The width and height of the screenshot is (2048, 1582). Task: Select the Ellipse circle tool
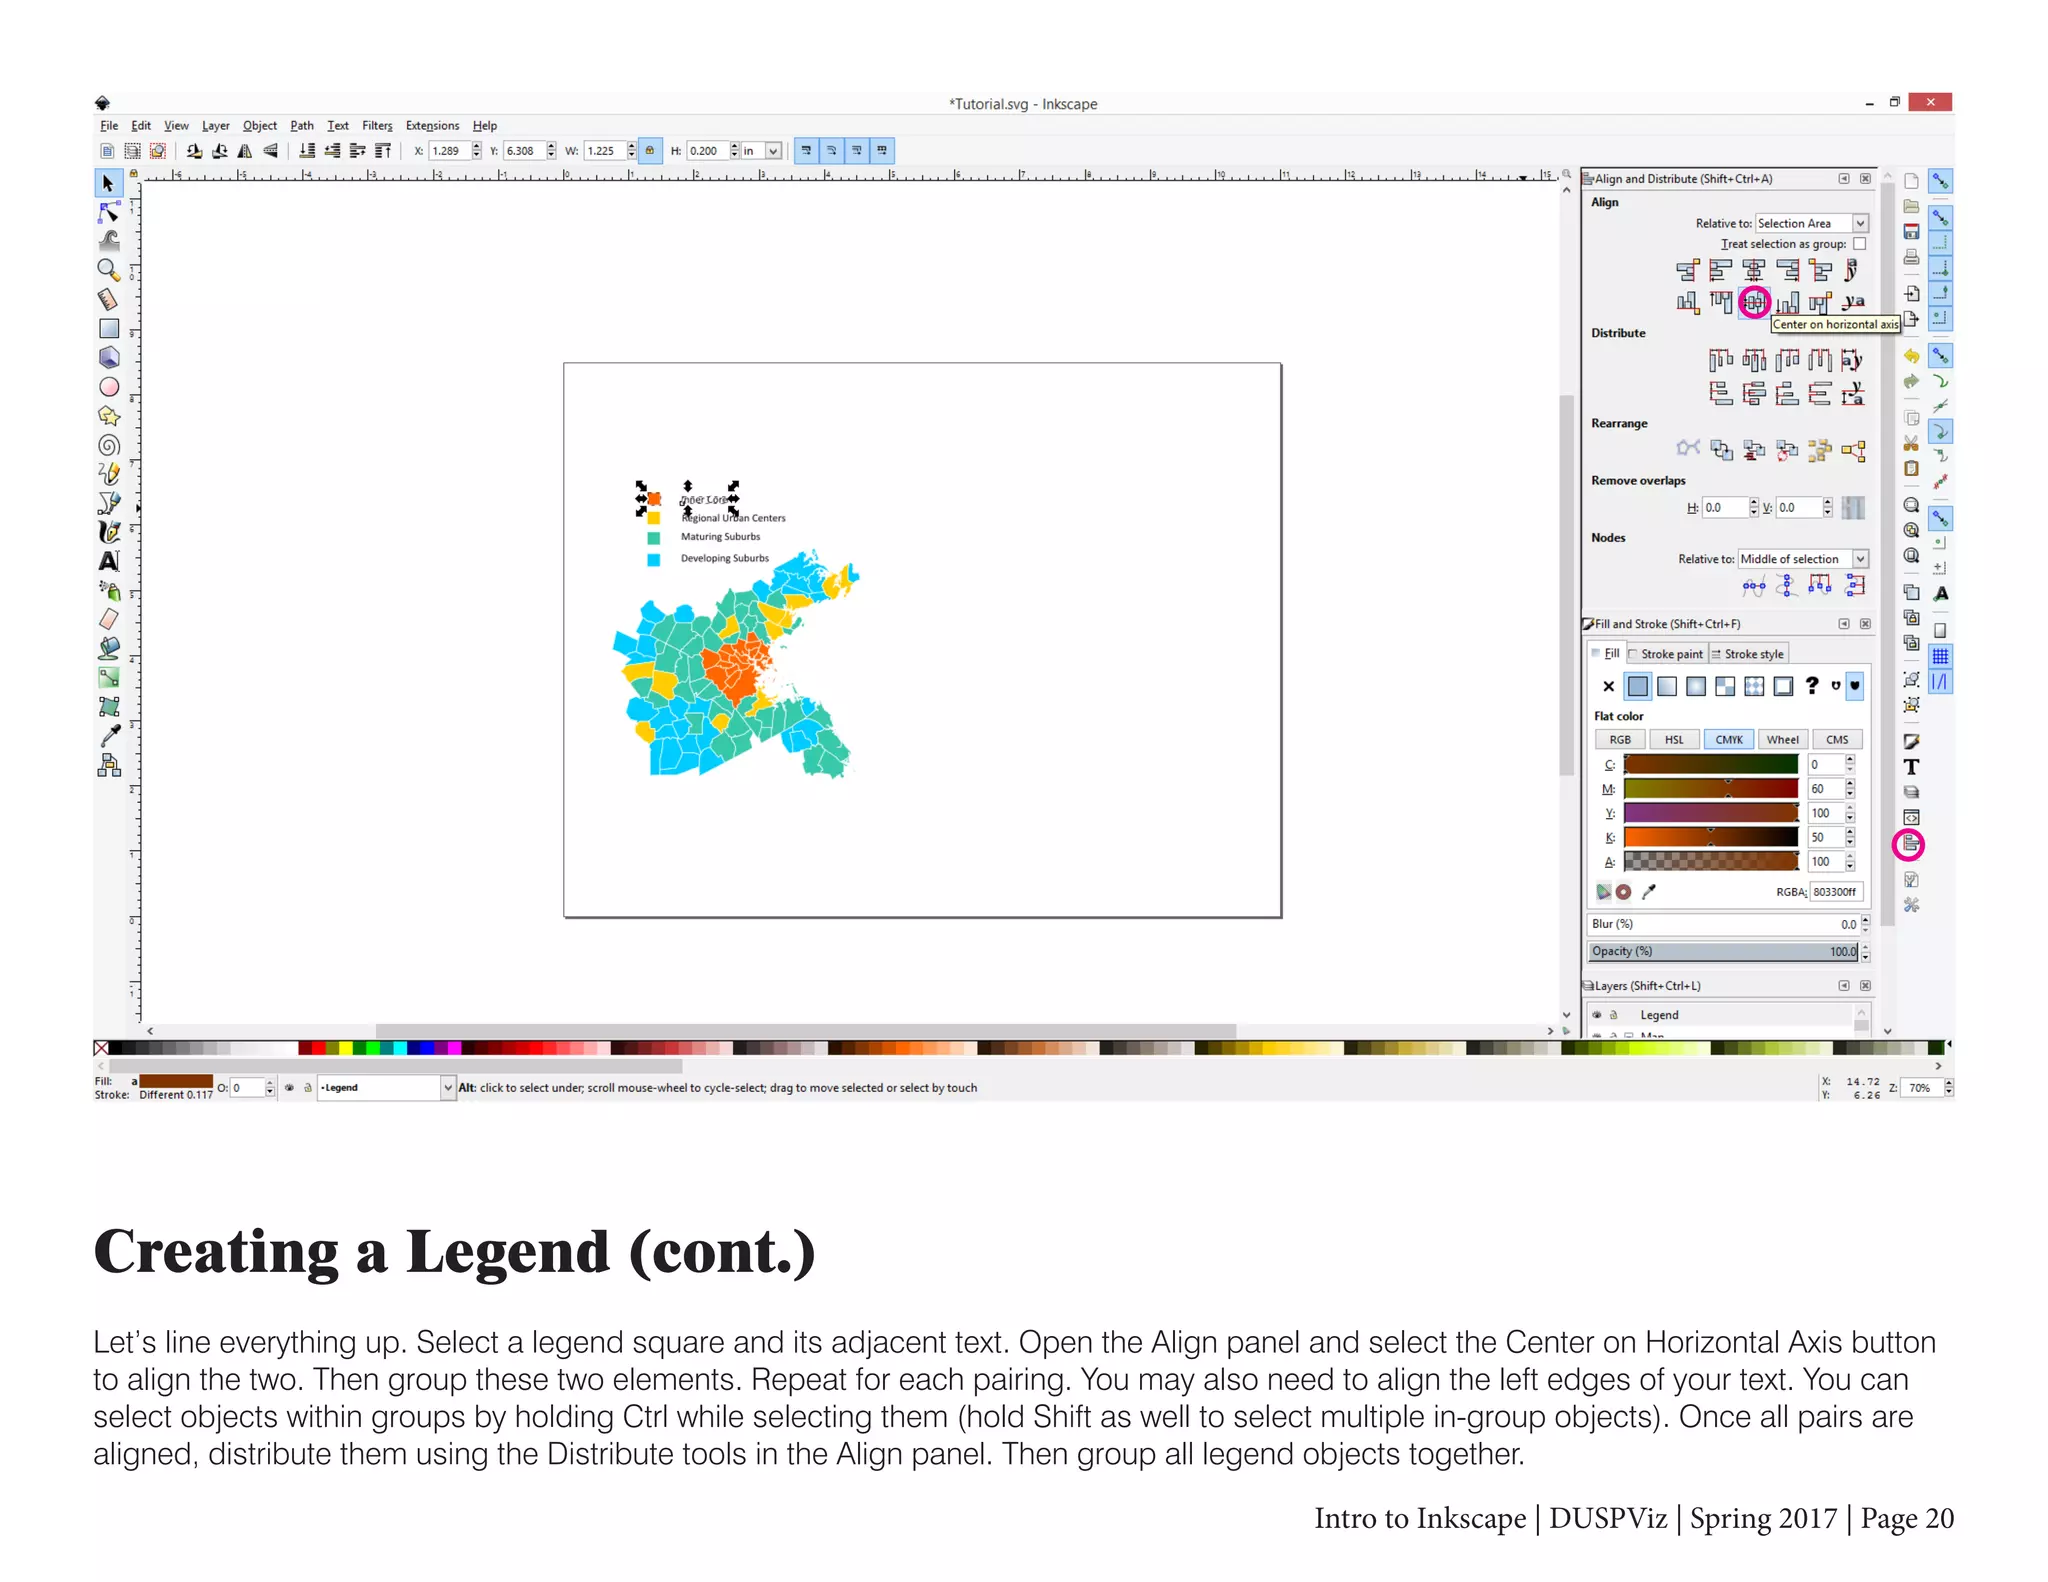pos(108,387)
